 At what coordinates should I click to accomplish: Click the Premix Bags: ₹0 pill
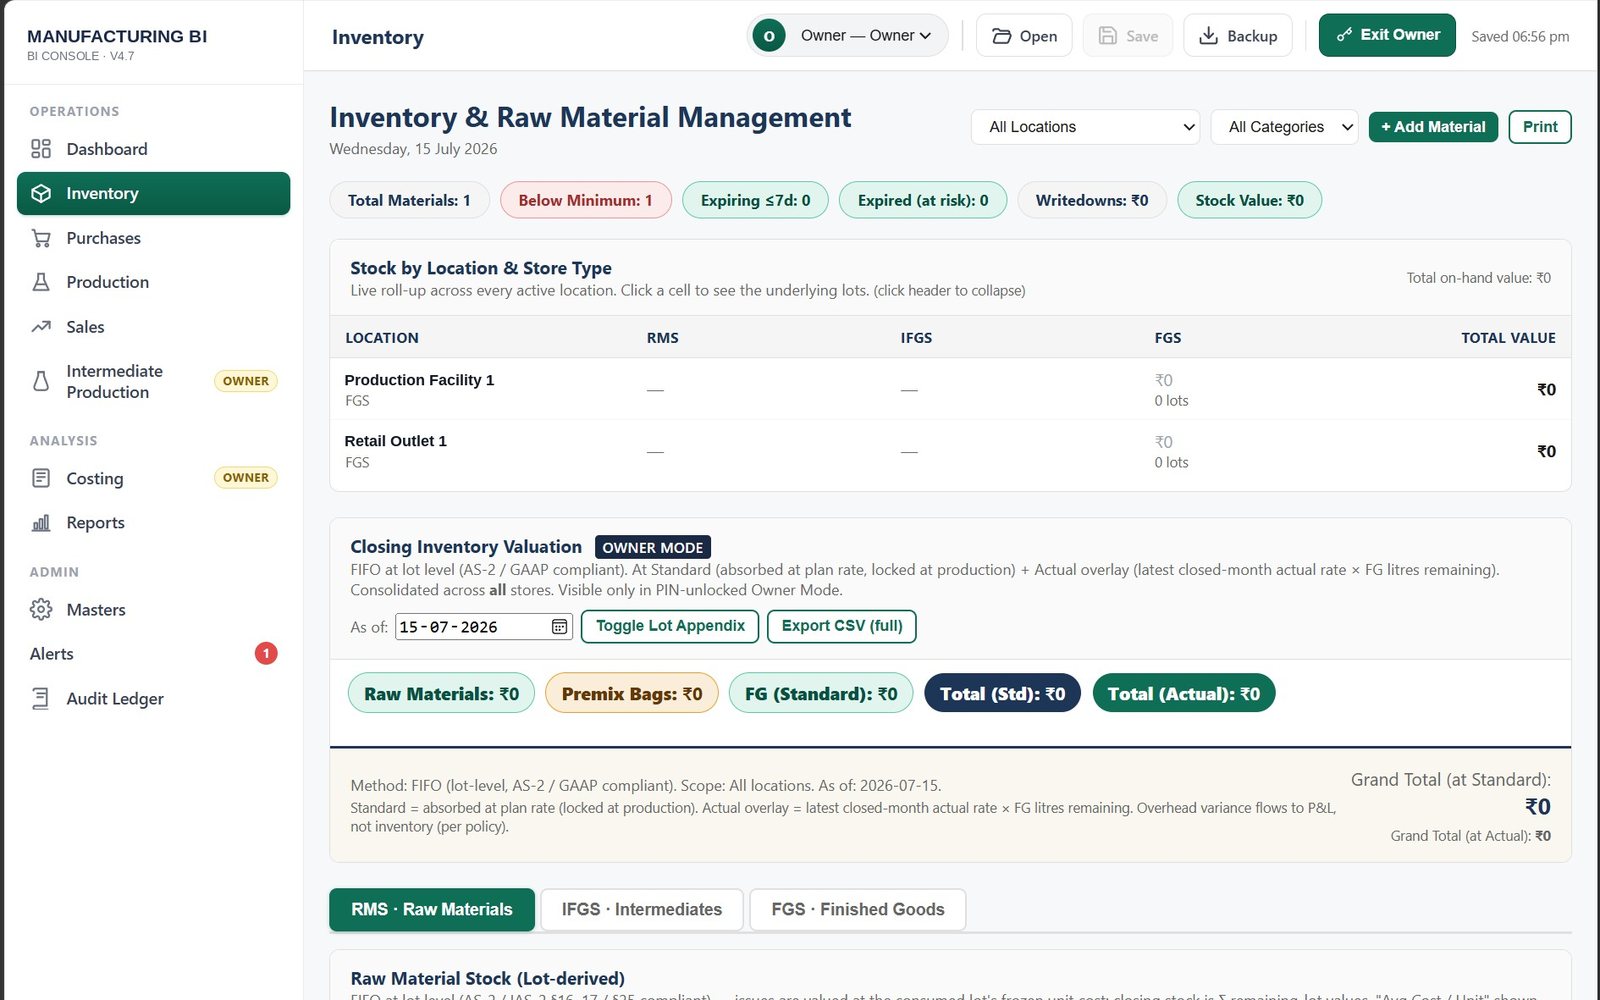(x=632, y=693)
